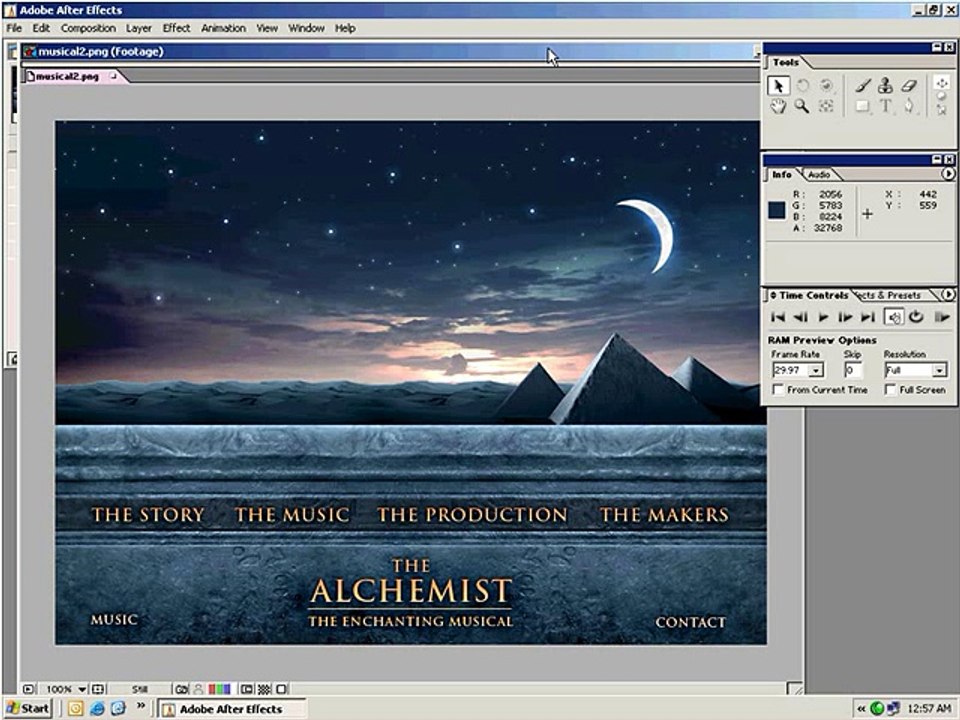Enable Full Screen checkbox
The width and height of the screenshot is (960, 720).
pos(890,389)
